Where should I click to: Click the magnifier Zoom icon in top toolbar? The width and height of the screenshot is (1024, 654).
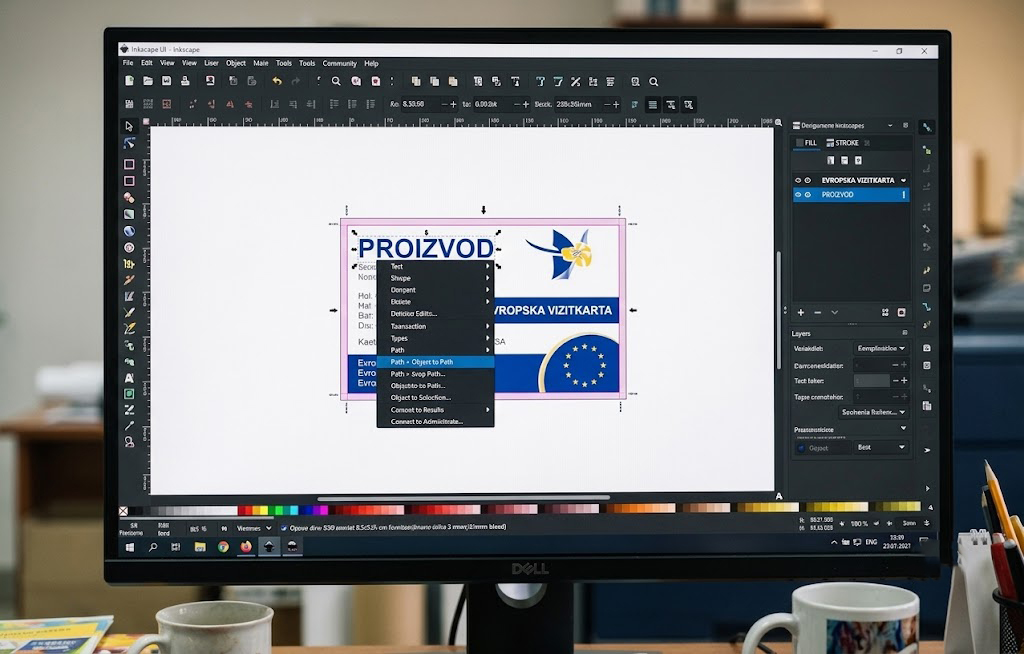(x=336, y=81)
